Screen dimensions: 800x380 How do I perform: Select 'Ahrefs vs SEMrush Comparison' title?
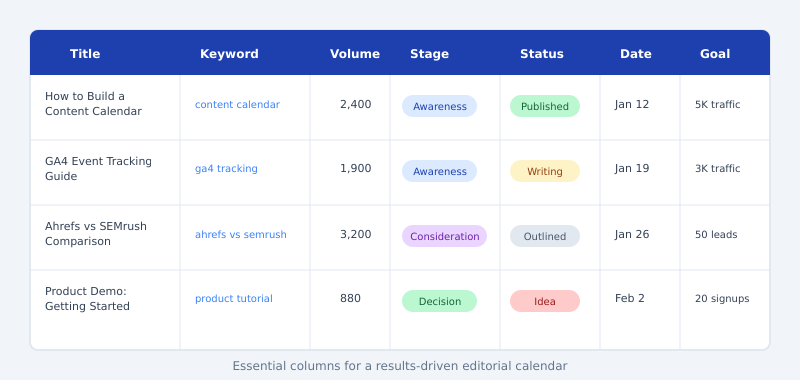click(96, 234)
